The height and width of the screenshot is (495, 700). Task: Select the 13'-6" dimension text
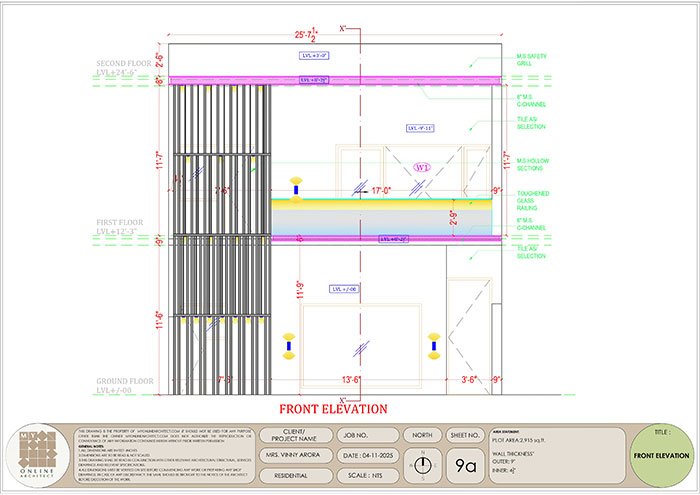click(x=351, y=380)
